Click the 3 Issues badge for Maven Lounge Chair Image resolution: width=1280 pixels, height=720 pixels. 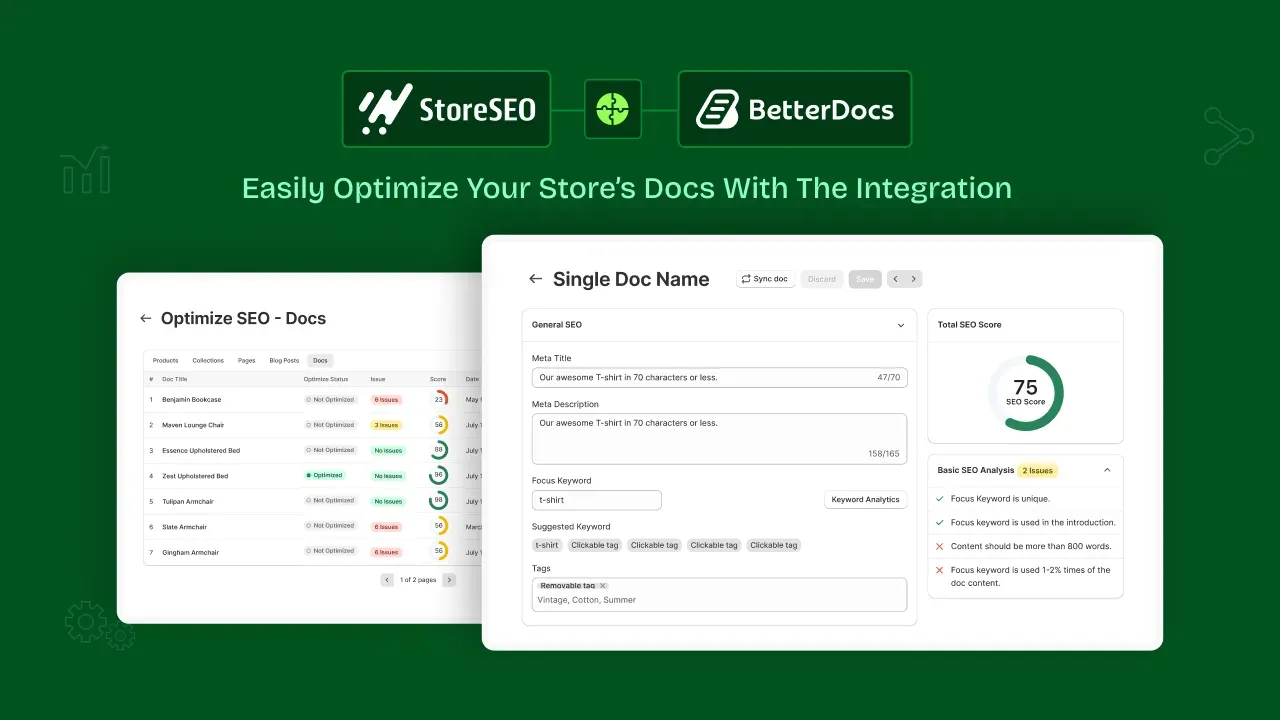[x=386, y=425]
